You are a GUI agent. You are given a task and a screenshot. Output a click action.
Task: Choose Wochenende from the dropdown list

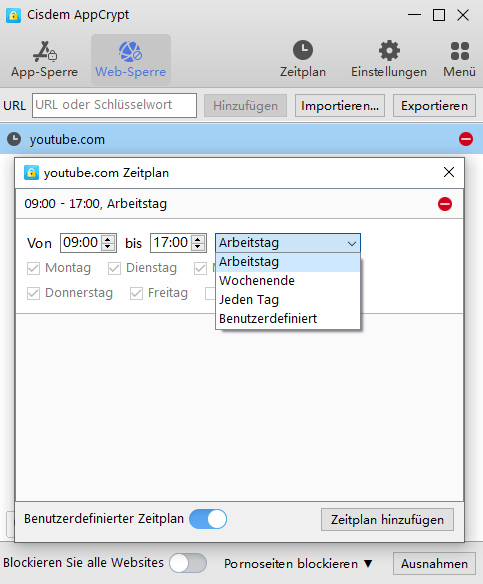point(288,281)
